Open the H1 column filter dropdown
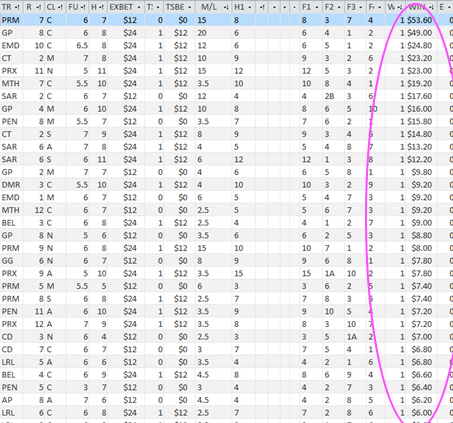This screenshot has width=453, height=423. (x=250, y=7)
